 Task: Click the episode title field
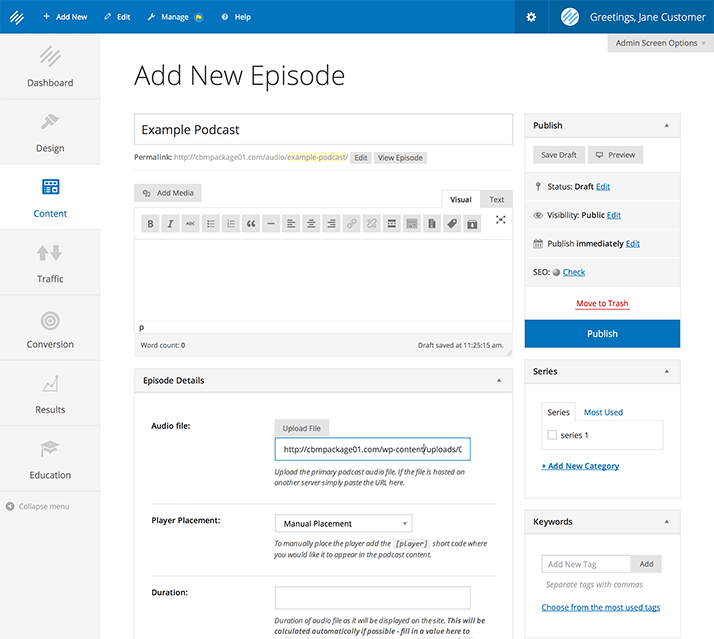(x=323, y=129)
